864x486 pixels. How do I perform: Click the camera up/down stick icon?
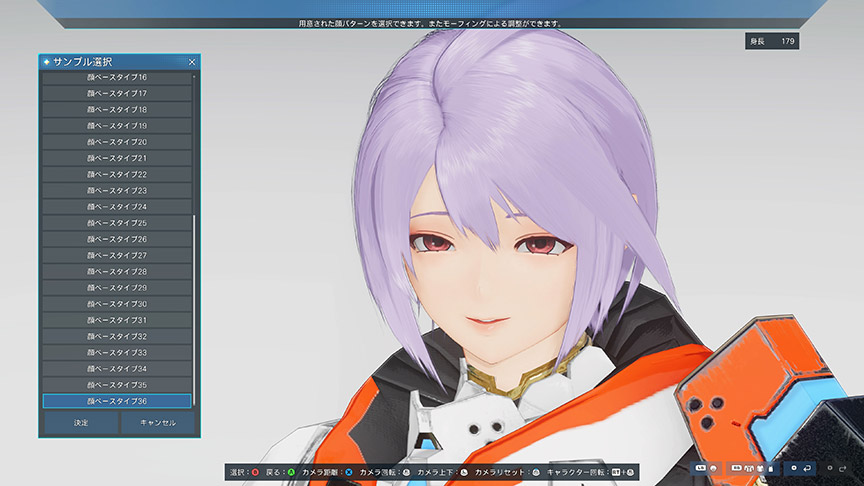[464, 471]
